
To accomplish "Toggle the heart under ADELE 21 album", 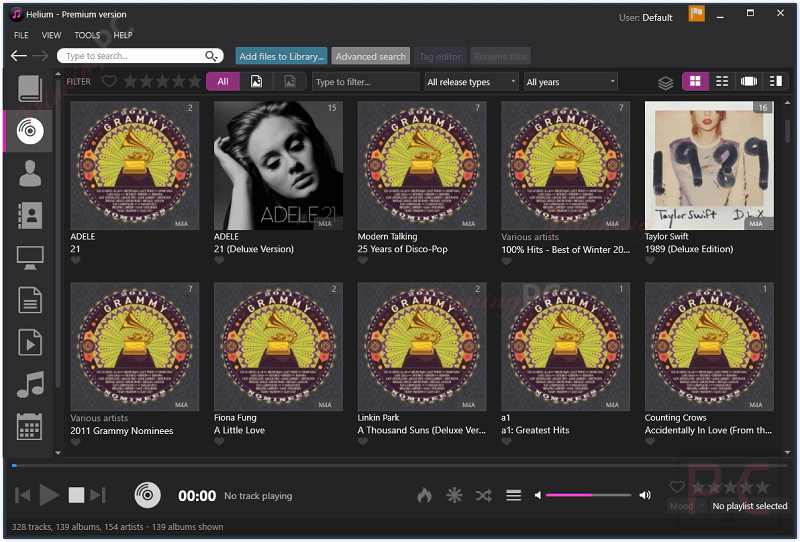I will 76,260.
